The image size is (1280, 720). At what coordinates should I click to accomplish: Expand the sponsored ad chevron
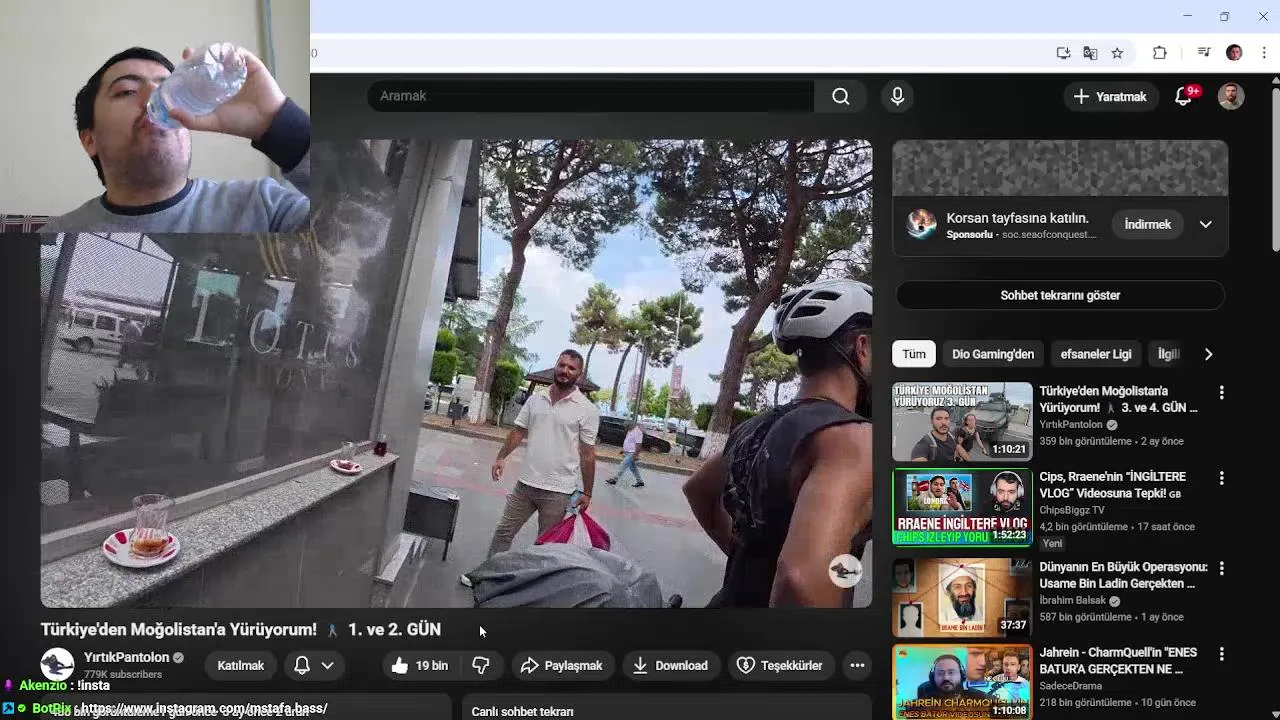pyautogui.click(x=1206, y=224)
